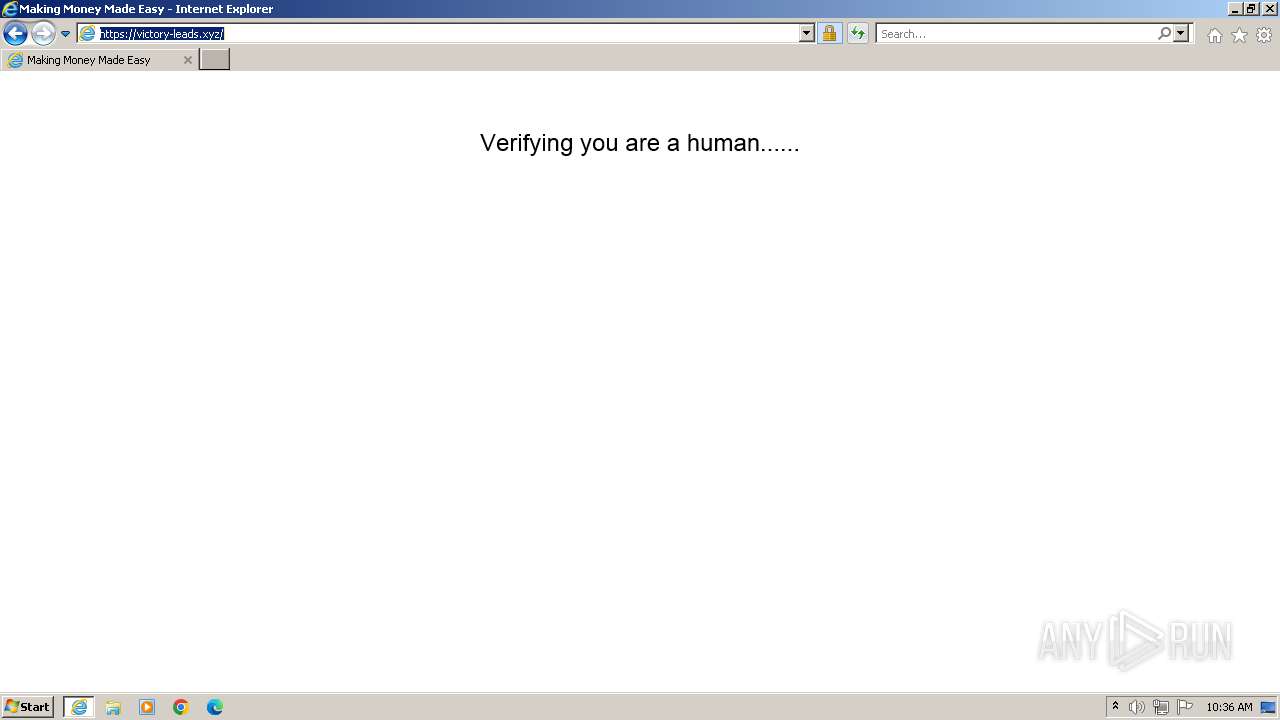
Task: Go back with the Back arrow button
Action: point(15,34)
